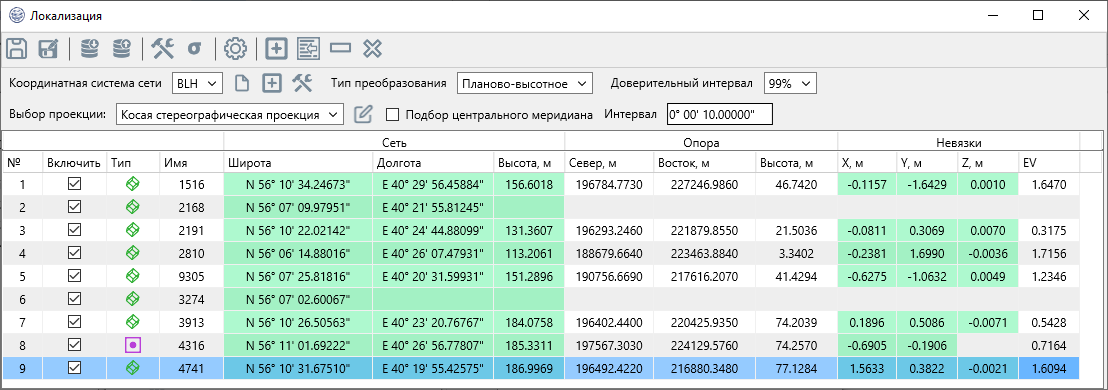
Task: Open the transformation type dropdown Планово-высотное
Action: [524, 83]
